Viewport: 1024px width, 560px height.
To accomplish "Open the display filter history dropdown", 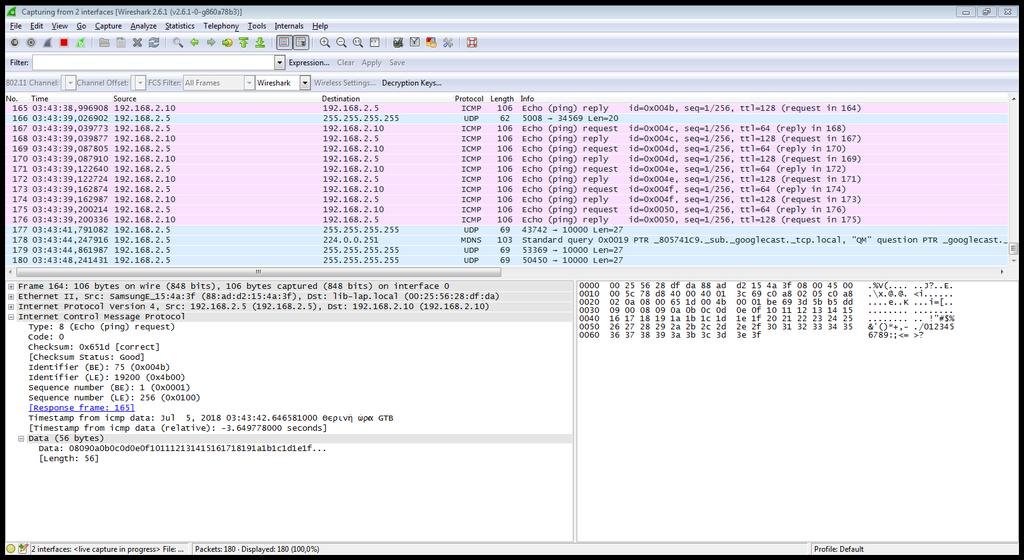I will click(x=280, y=63).
